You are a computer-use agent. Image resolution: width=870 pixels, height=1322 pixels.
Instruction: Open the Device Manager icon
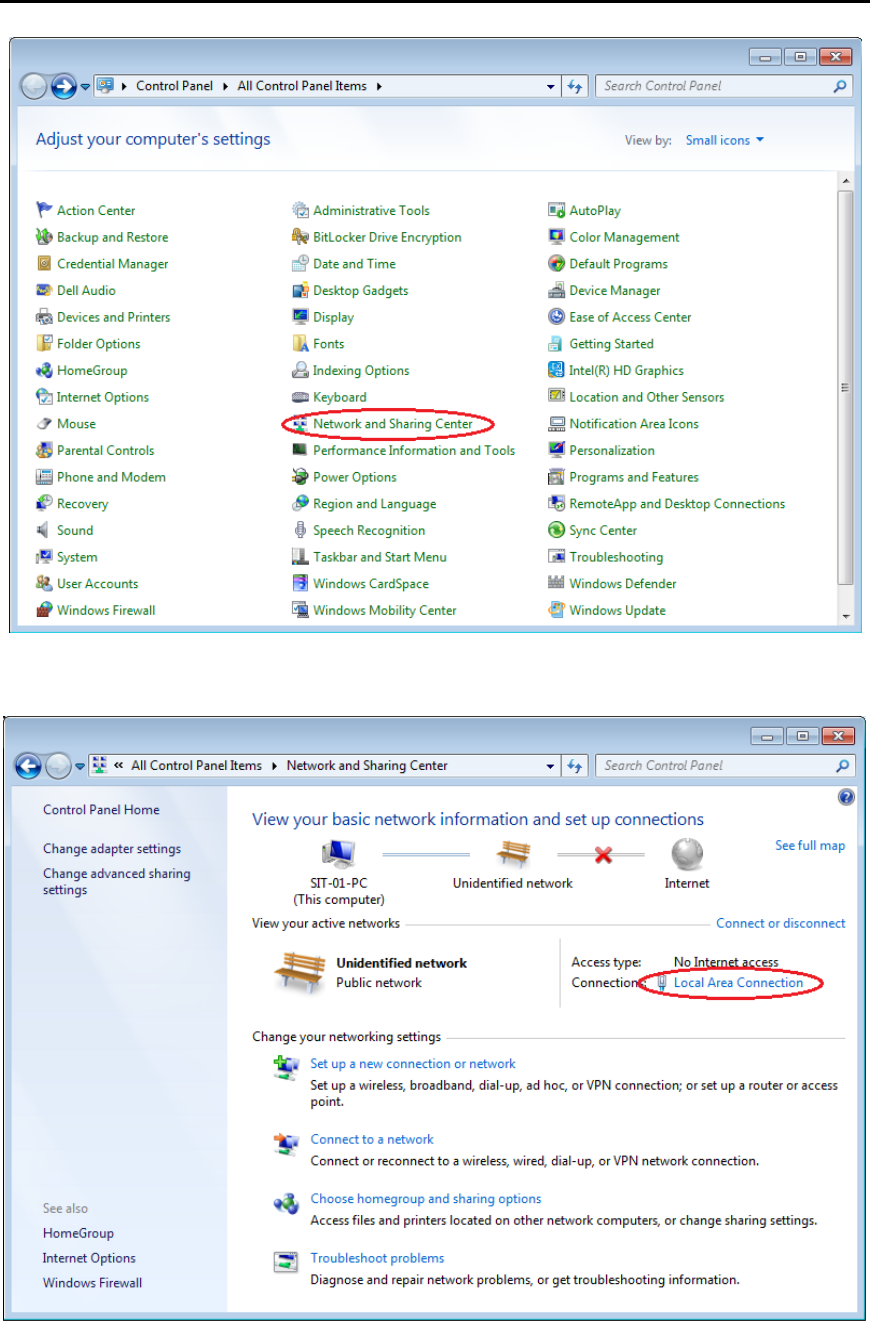(x=557, y=290)
